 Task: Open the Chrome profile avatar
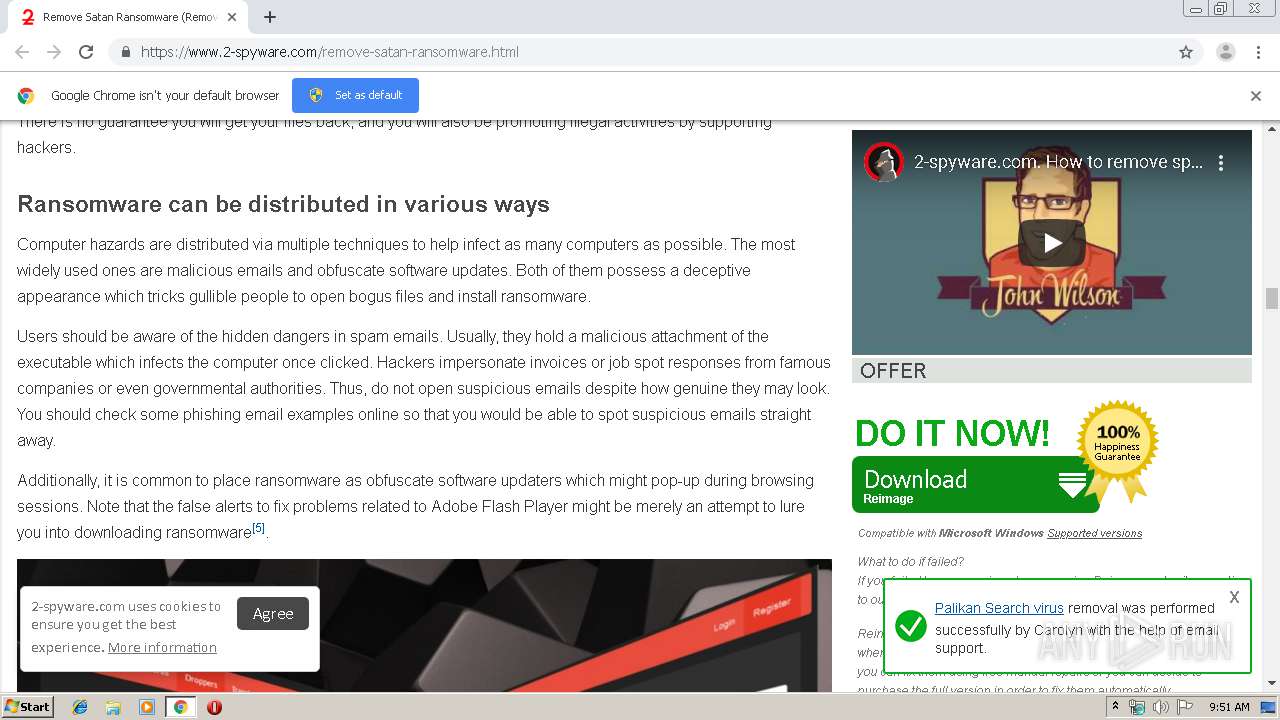click(x=1226, y=52)
